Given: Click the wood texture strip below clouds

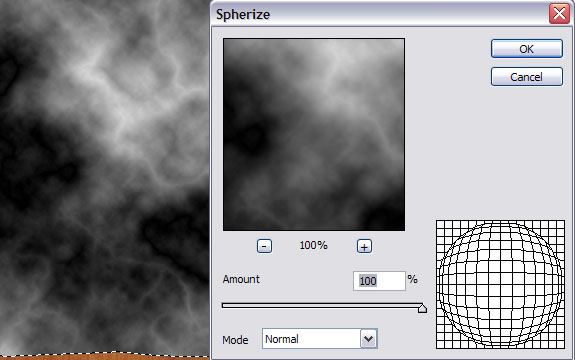Looking at the screenshot, I should tap(105, 357).
